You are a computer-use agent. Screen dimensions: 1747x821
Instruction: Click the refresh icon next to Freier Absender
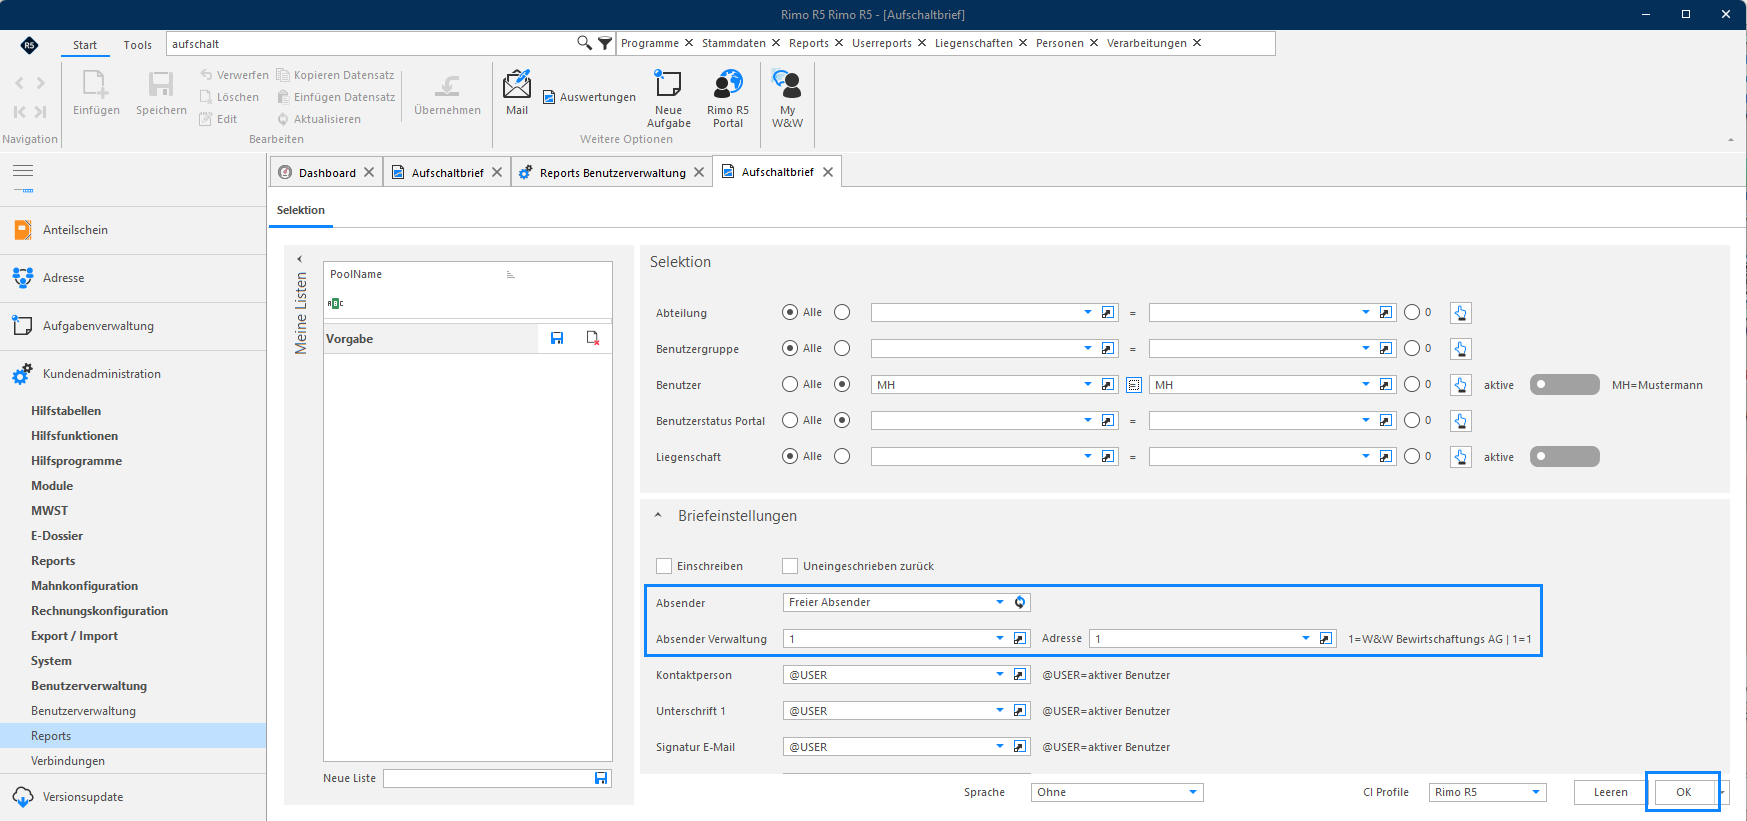tap(1020, 602)
